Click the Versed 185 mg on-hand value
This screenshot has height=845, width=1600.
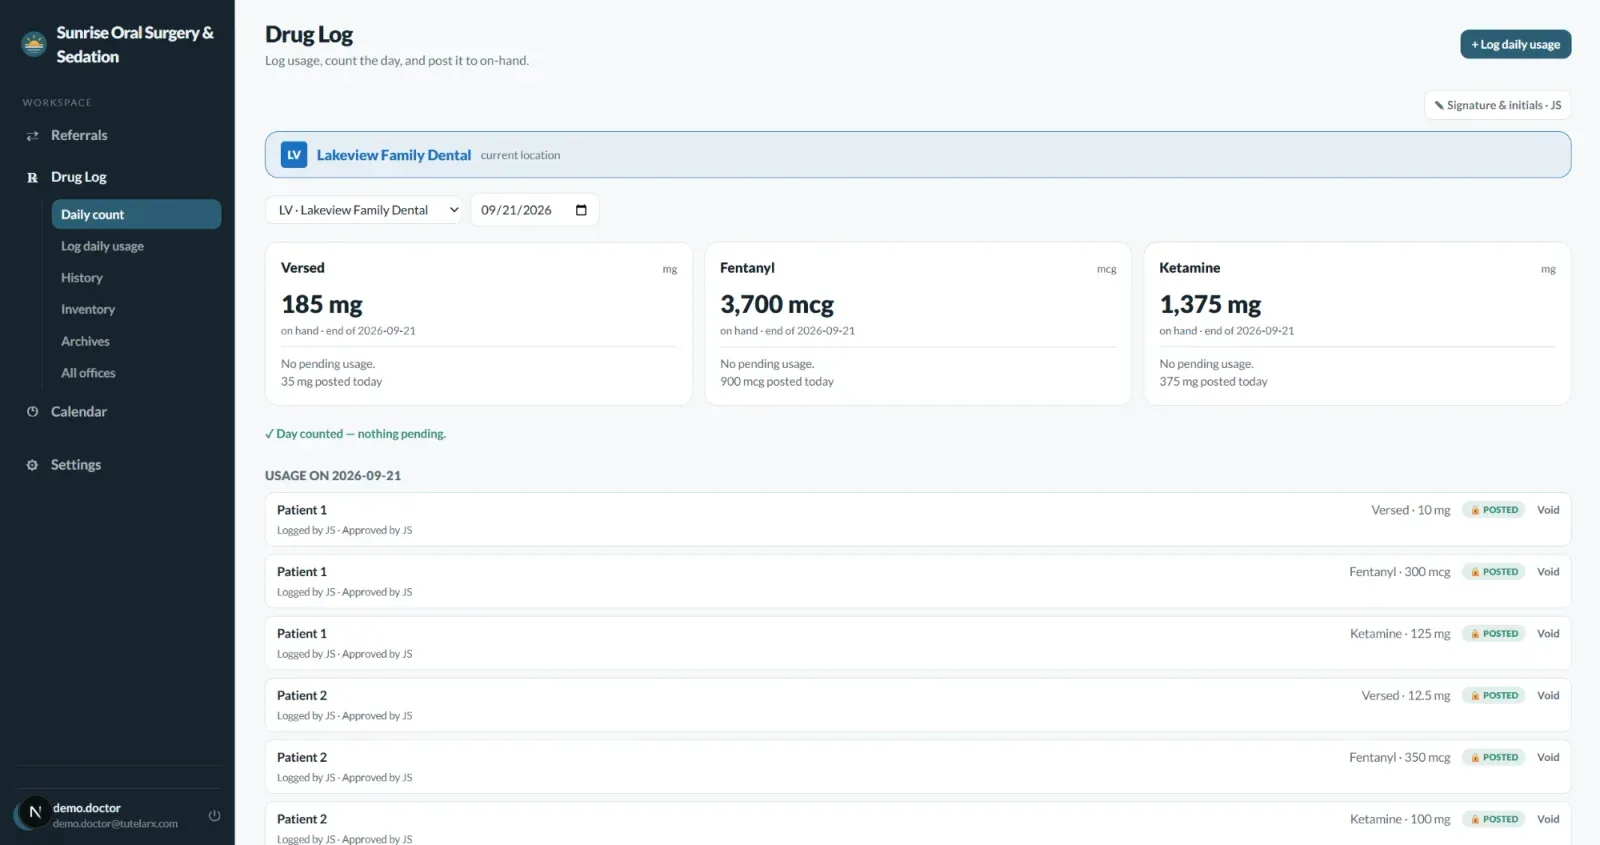(x=322, y=304)
